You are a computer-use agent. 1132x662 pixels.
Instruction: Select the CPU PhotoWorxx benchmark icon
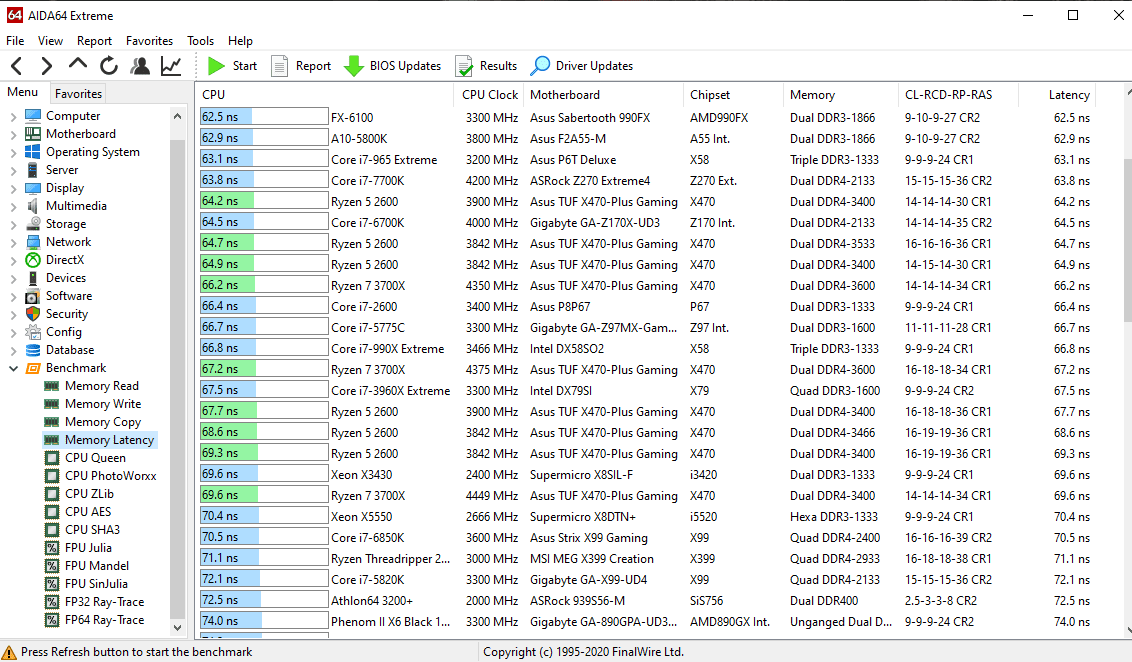51,476
